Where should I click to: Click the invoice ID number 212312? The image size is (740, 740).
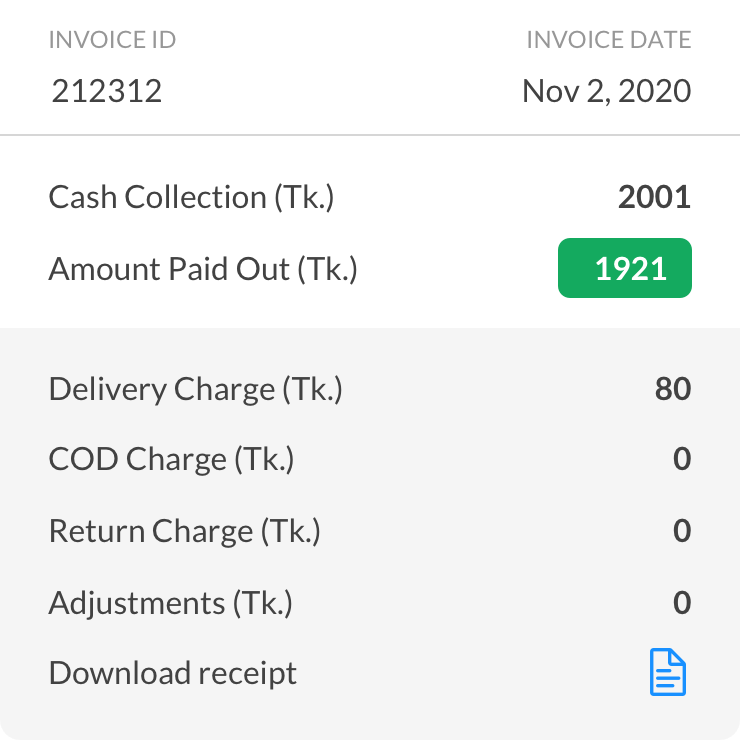(x=107, y=91)
